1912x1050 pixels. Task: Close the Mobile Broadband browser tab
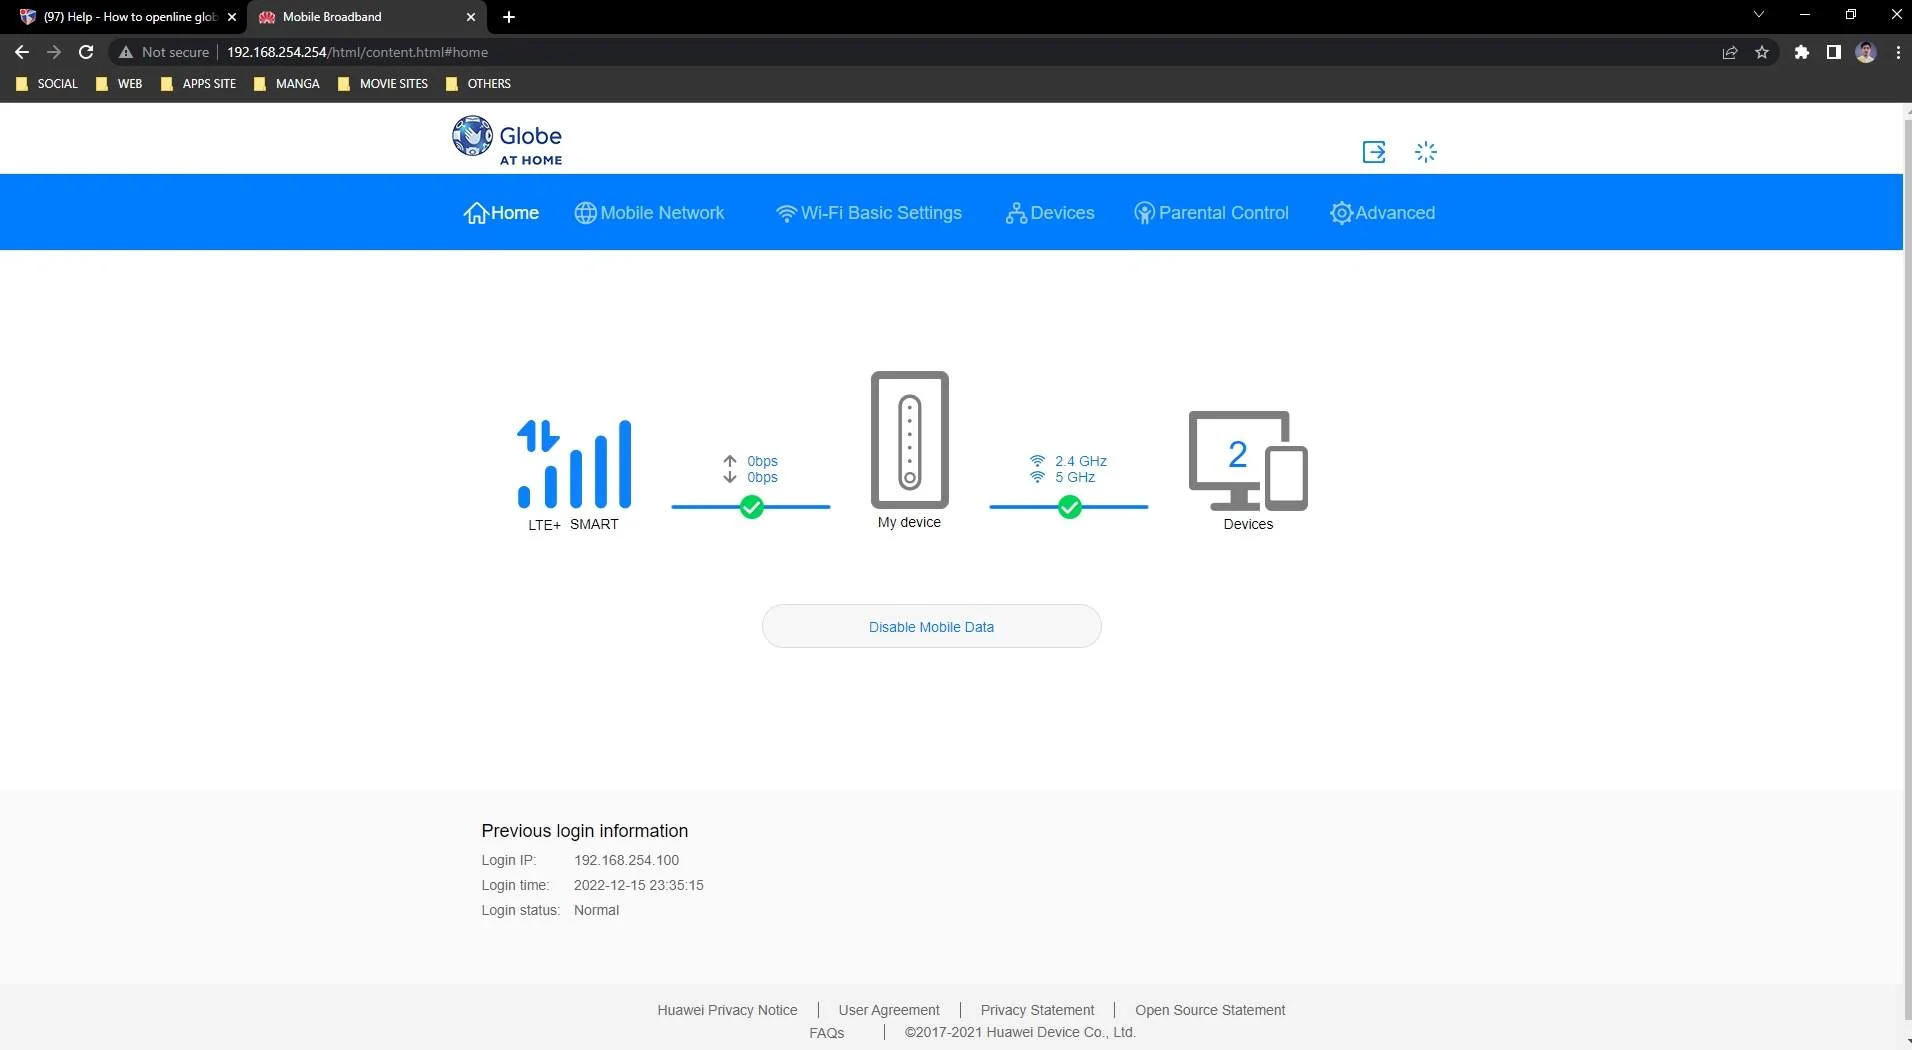471,17
